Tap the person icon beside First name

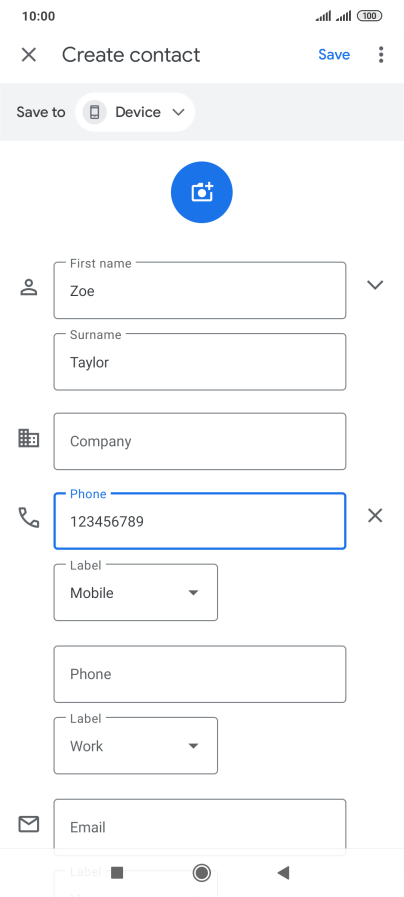(29, 287)
